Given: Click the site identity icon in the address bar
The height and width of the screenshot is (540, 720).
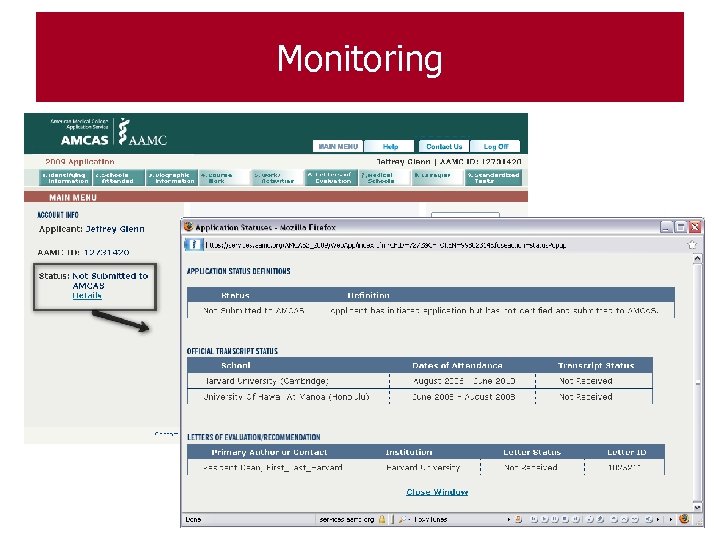Looking at the screenshot, I should [x=194, y=245].
